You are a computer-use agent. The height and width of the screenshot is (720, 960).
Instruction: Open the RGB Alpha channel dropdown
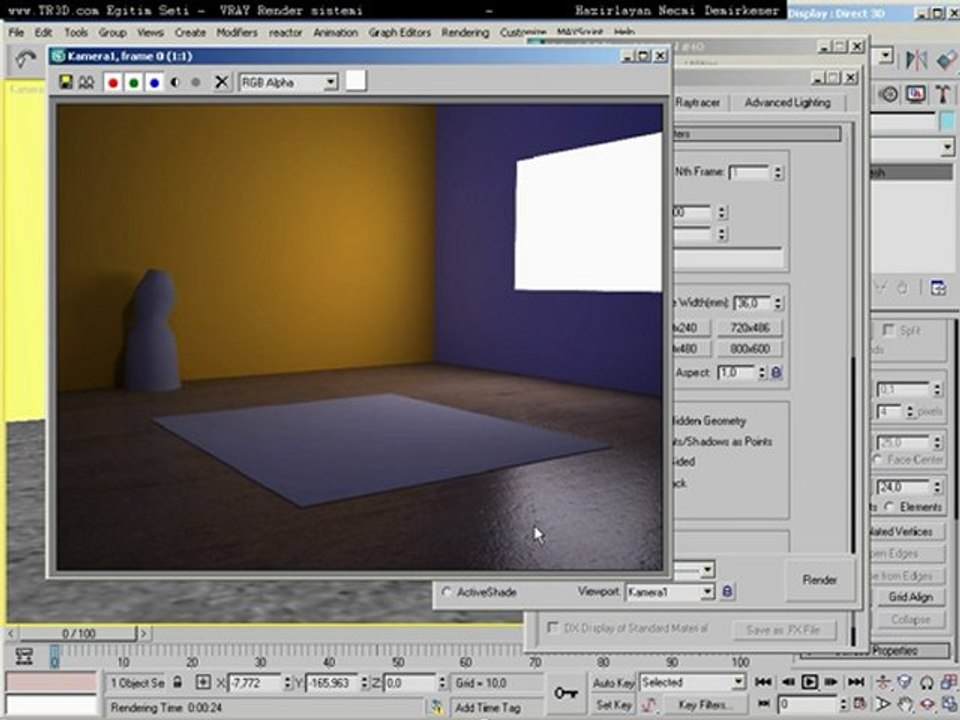click(288, 82)
